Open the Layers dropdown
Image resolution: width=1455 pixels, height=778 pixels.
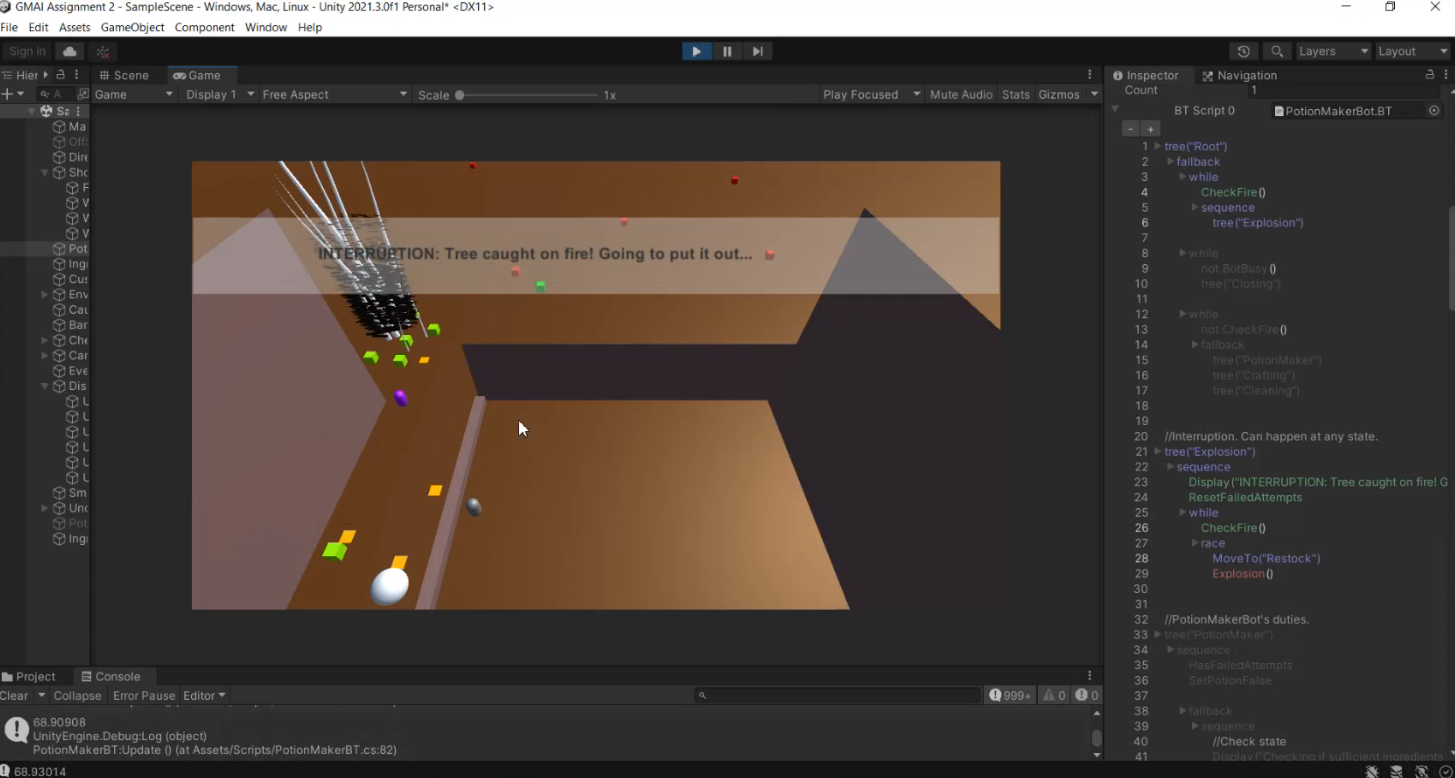click(x=1334, y=51)
